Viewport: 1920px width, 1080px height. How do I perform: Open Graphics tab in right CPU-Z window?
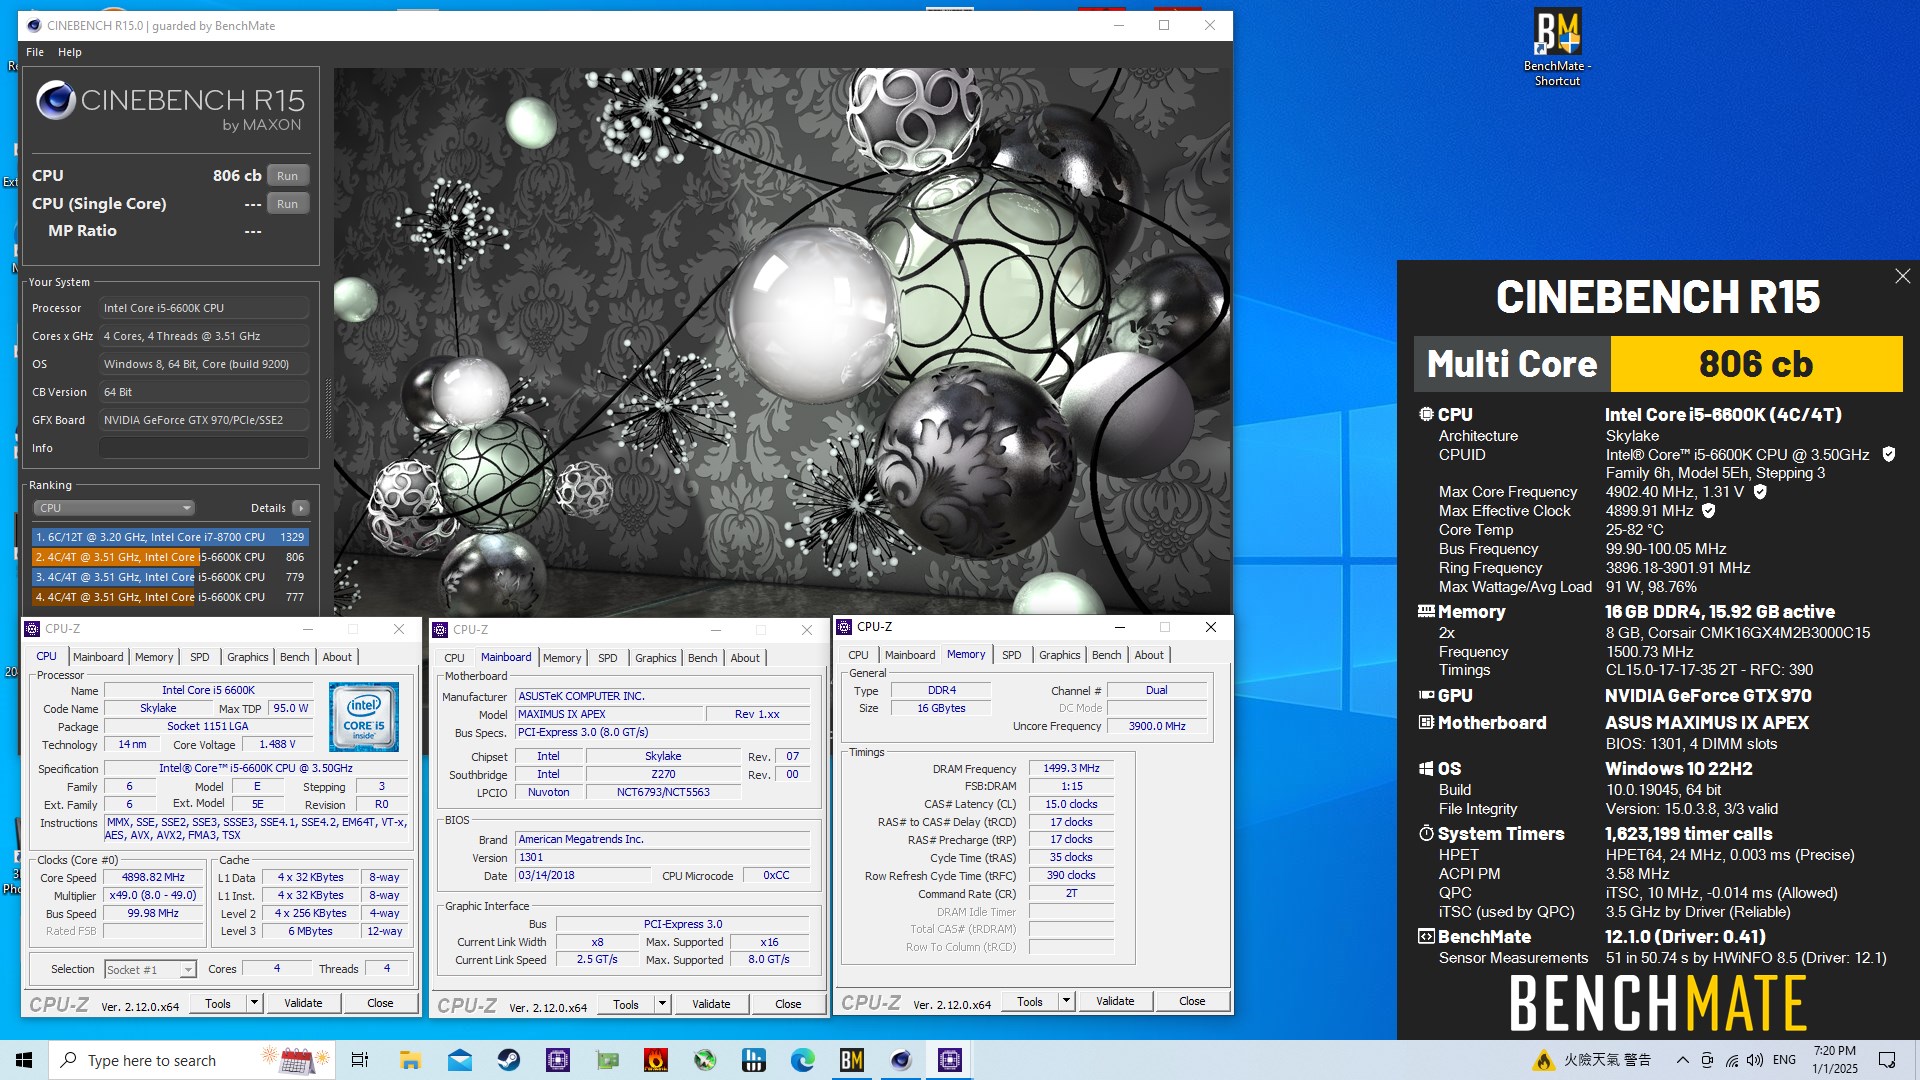(1060, 655)
